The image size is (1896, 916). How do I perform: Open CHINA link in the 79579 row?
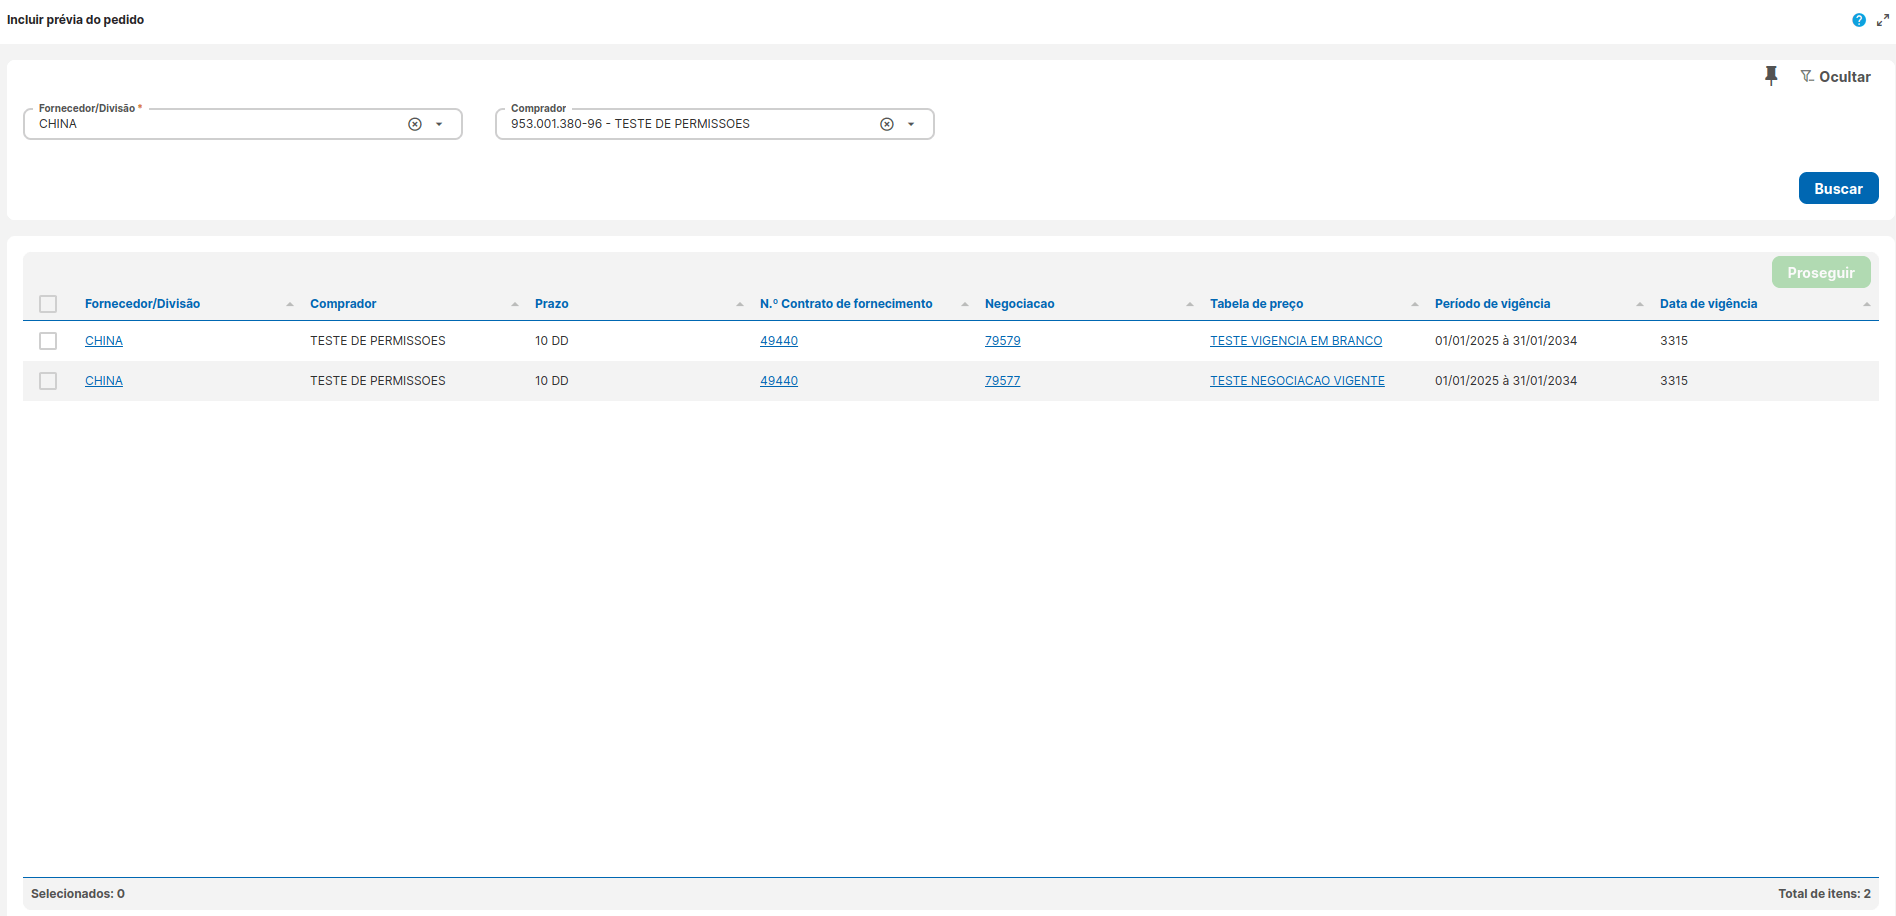pyautogui.click(x=104, y=341)
